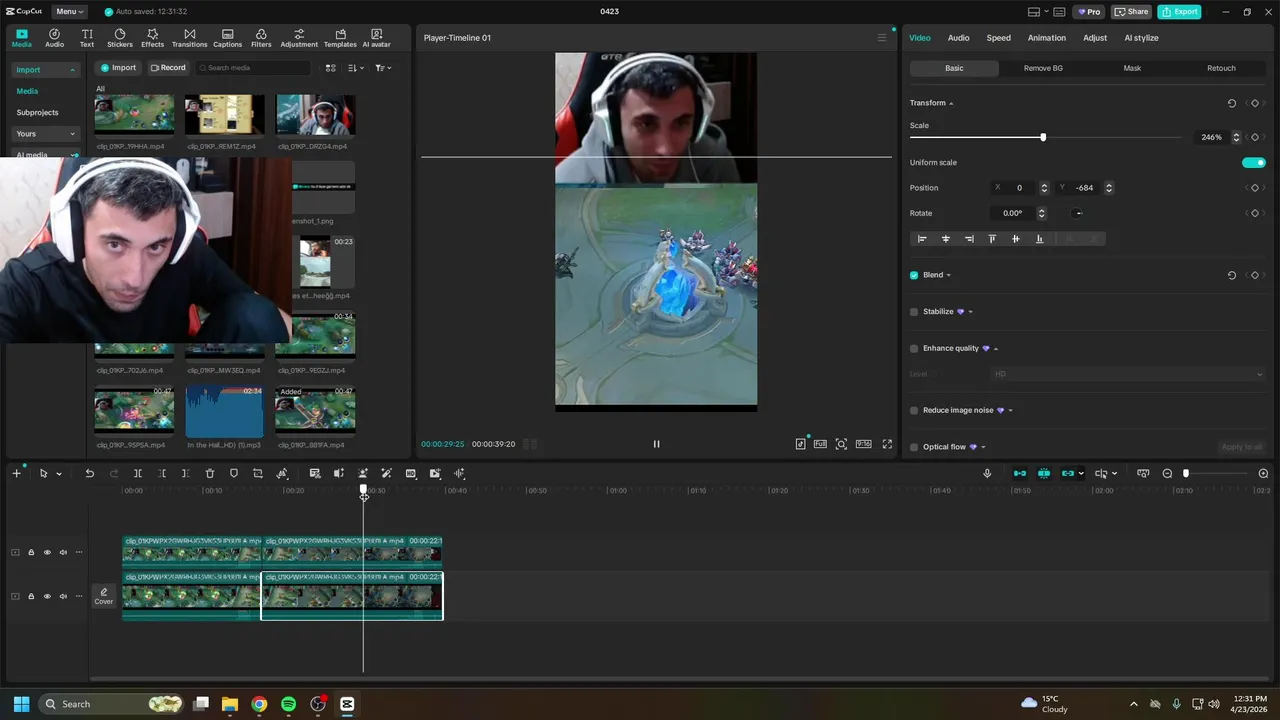This screenshot has height=720, width=1280.
Task: Enable the Stabilize checkbox
Action: pos(914,312)
